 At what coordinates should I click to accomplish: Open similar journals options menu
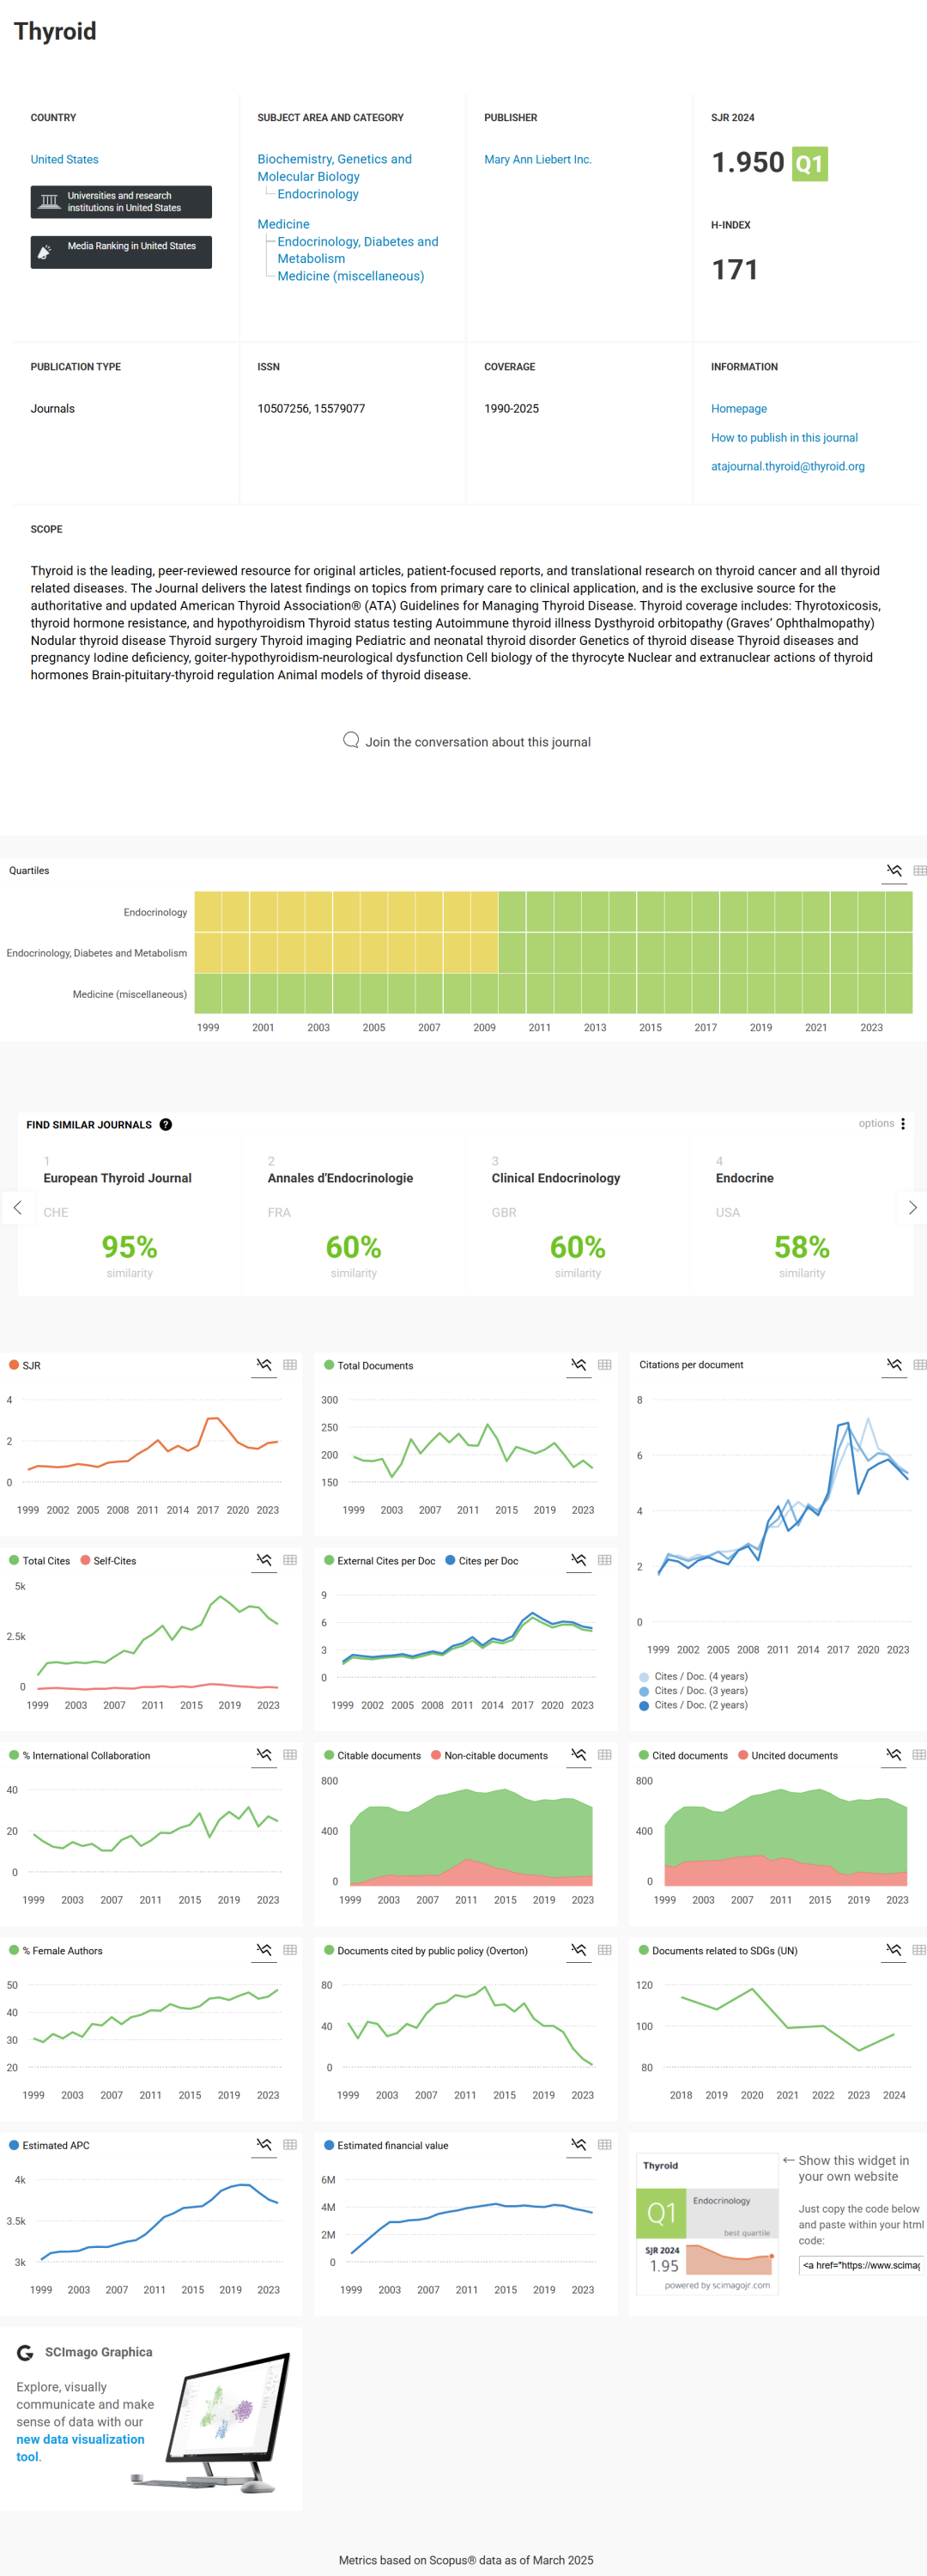pos(902,1123)
